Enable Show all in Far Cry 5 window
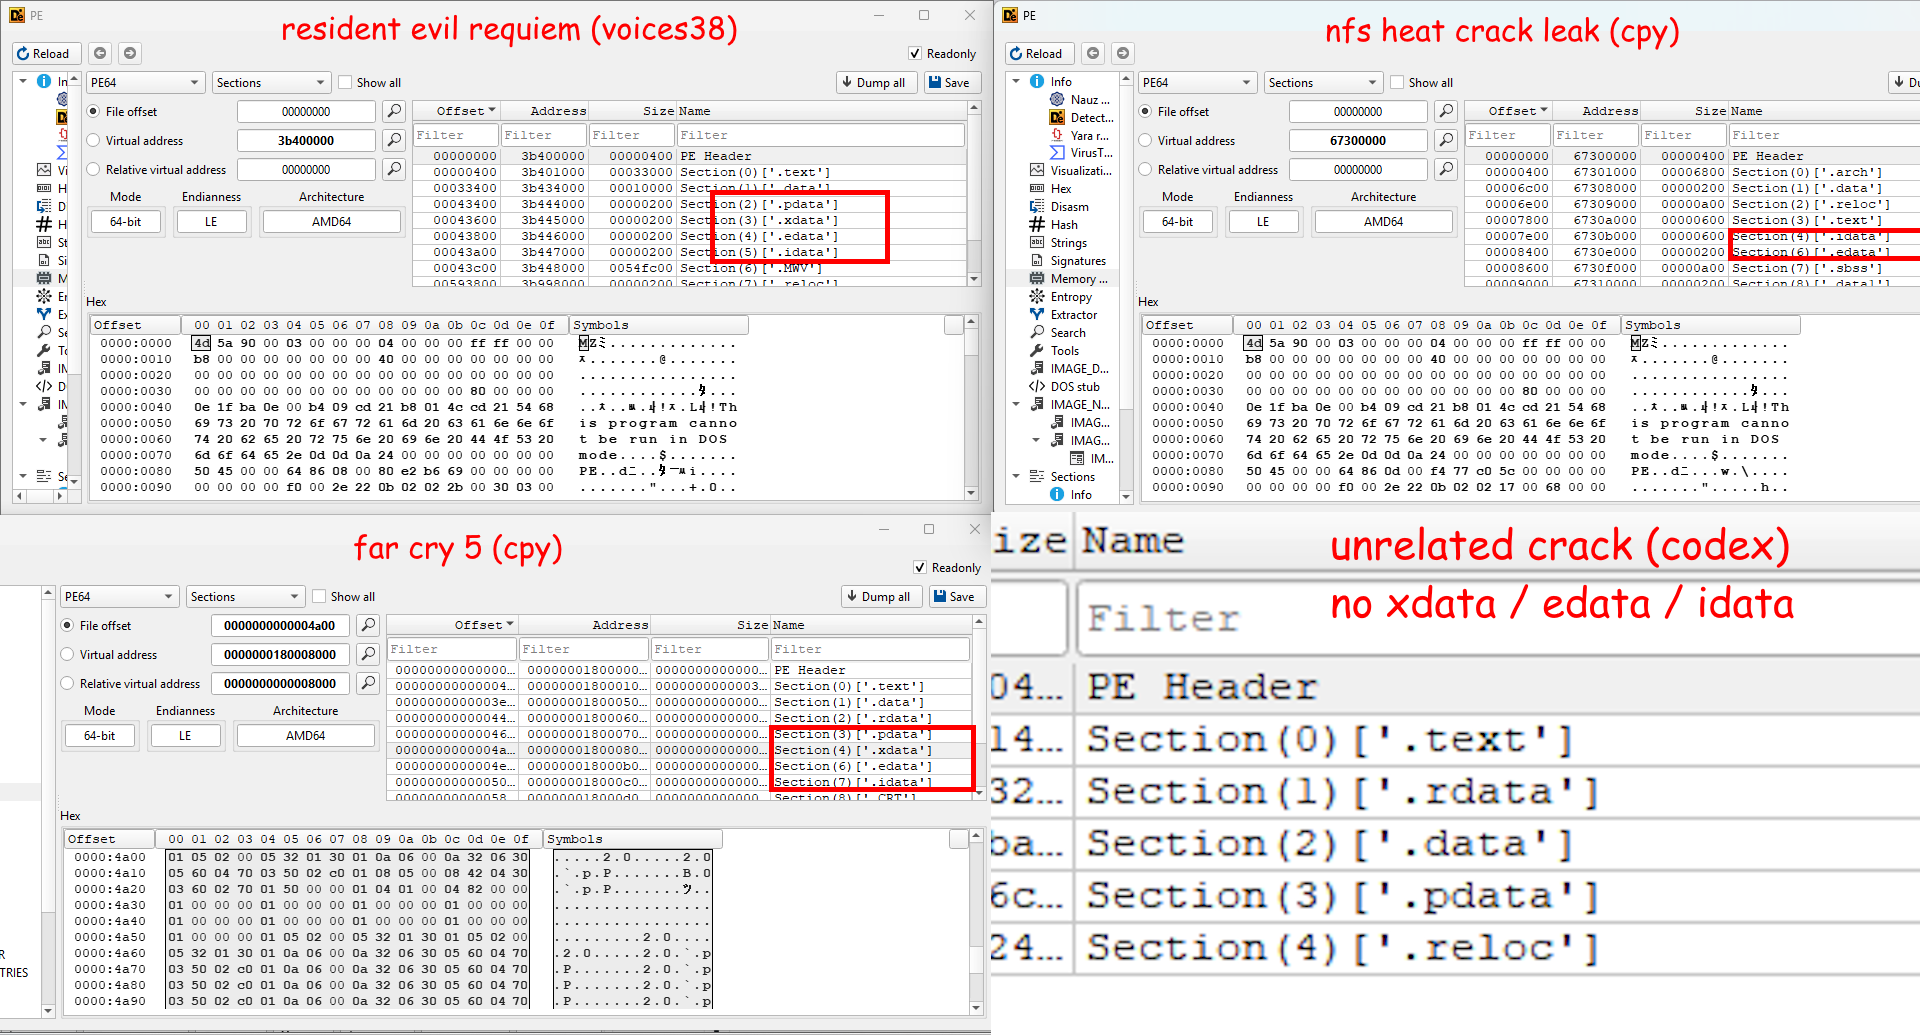This screenshot has width=1920, height=1035. click(x=319, y=597)
